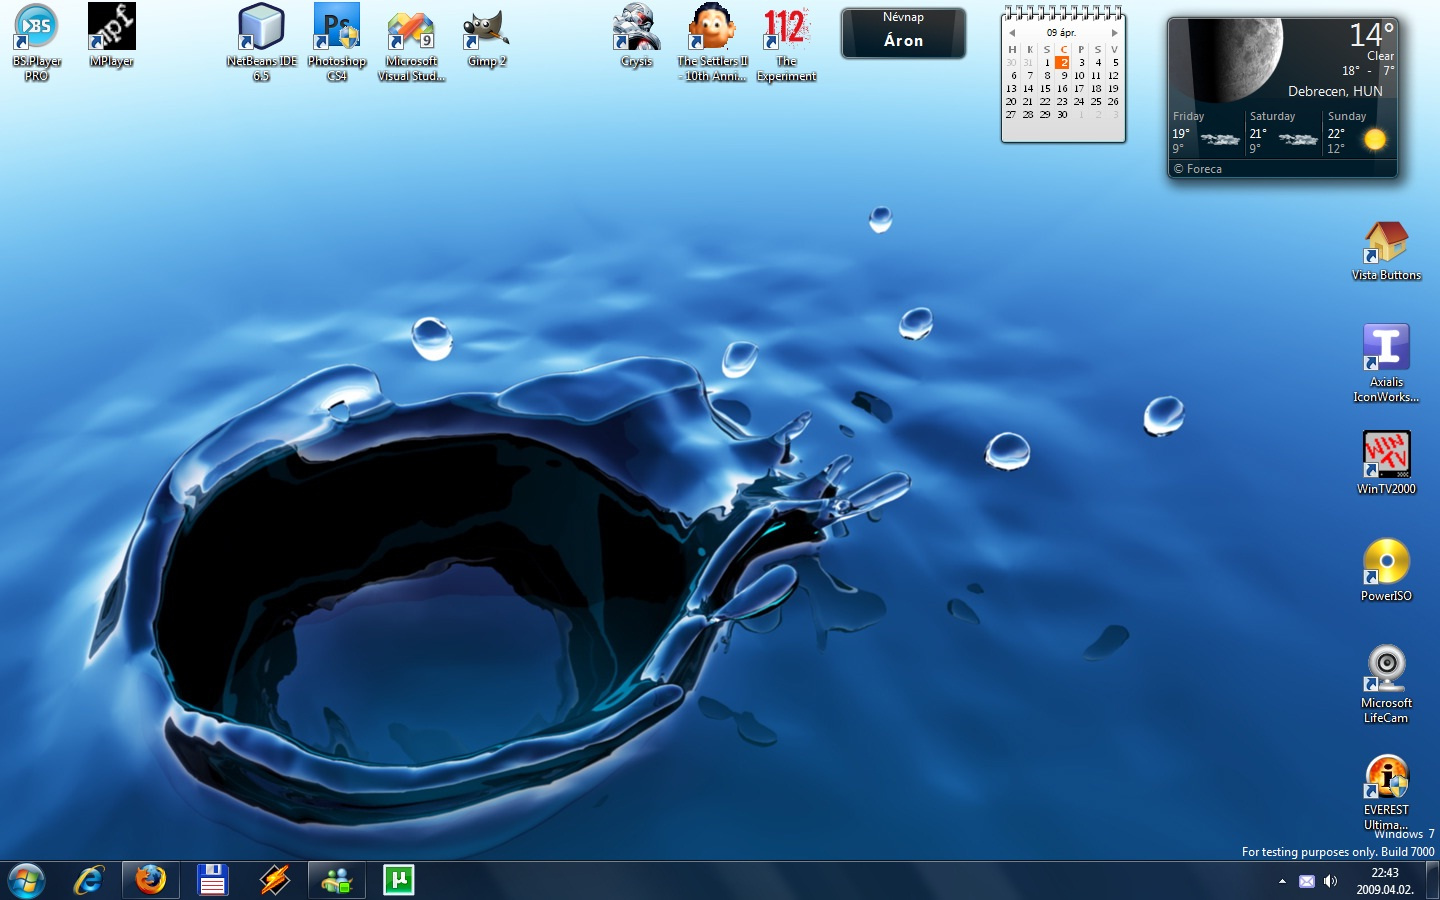Click the 09 ápr. calendar header
The width and height of the screenshot is (1440, 900).
1061,33
